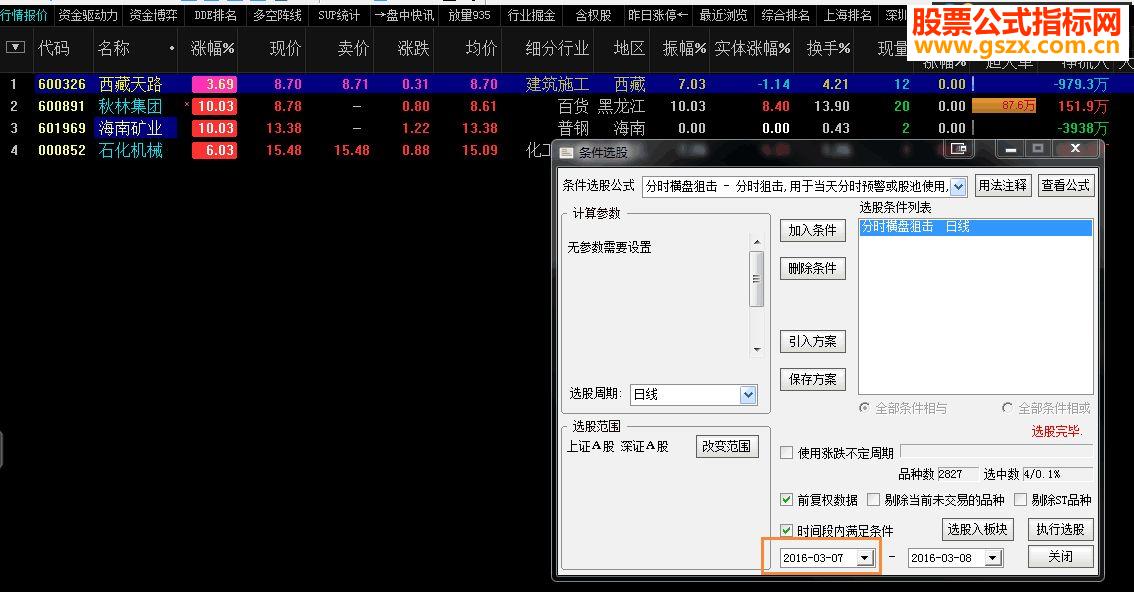1134x592 pixels.
Task: Switch to DDE排名 tab
Action: click(216, 15)
